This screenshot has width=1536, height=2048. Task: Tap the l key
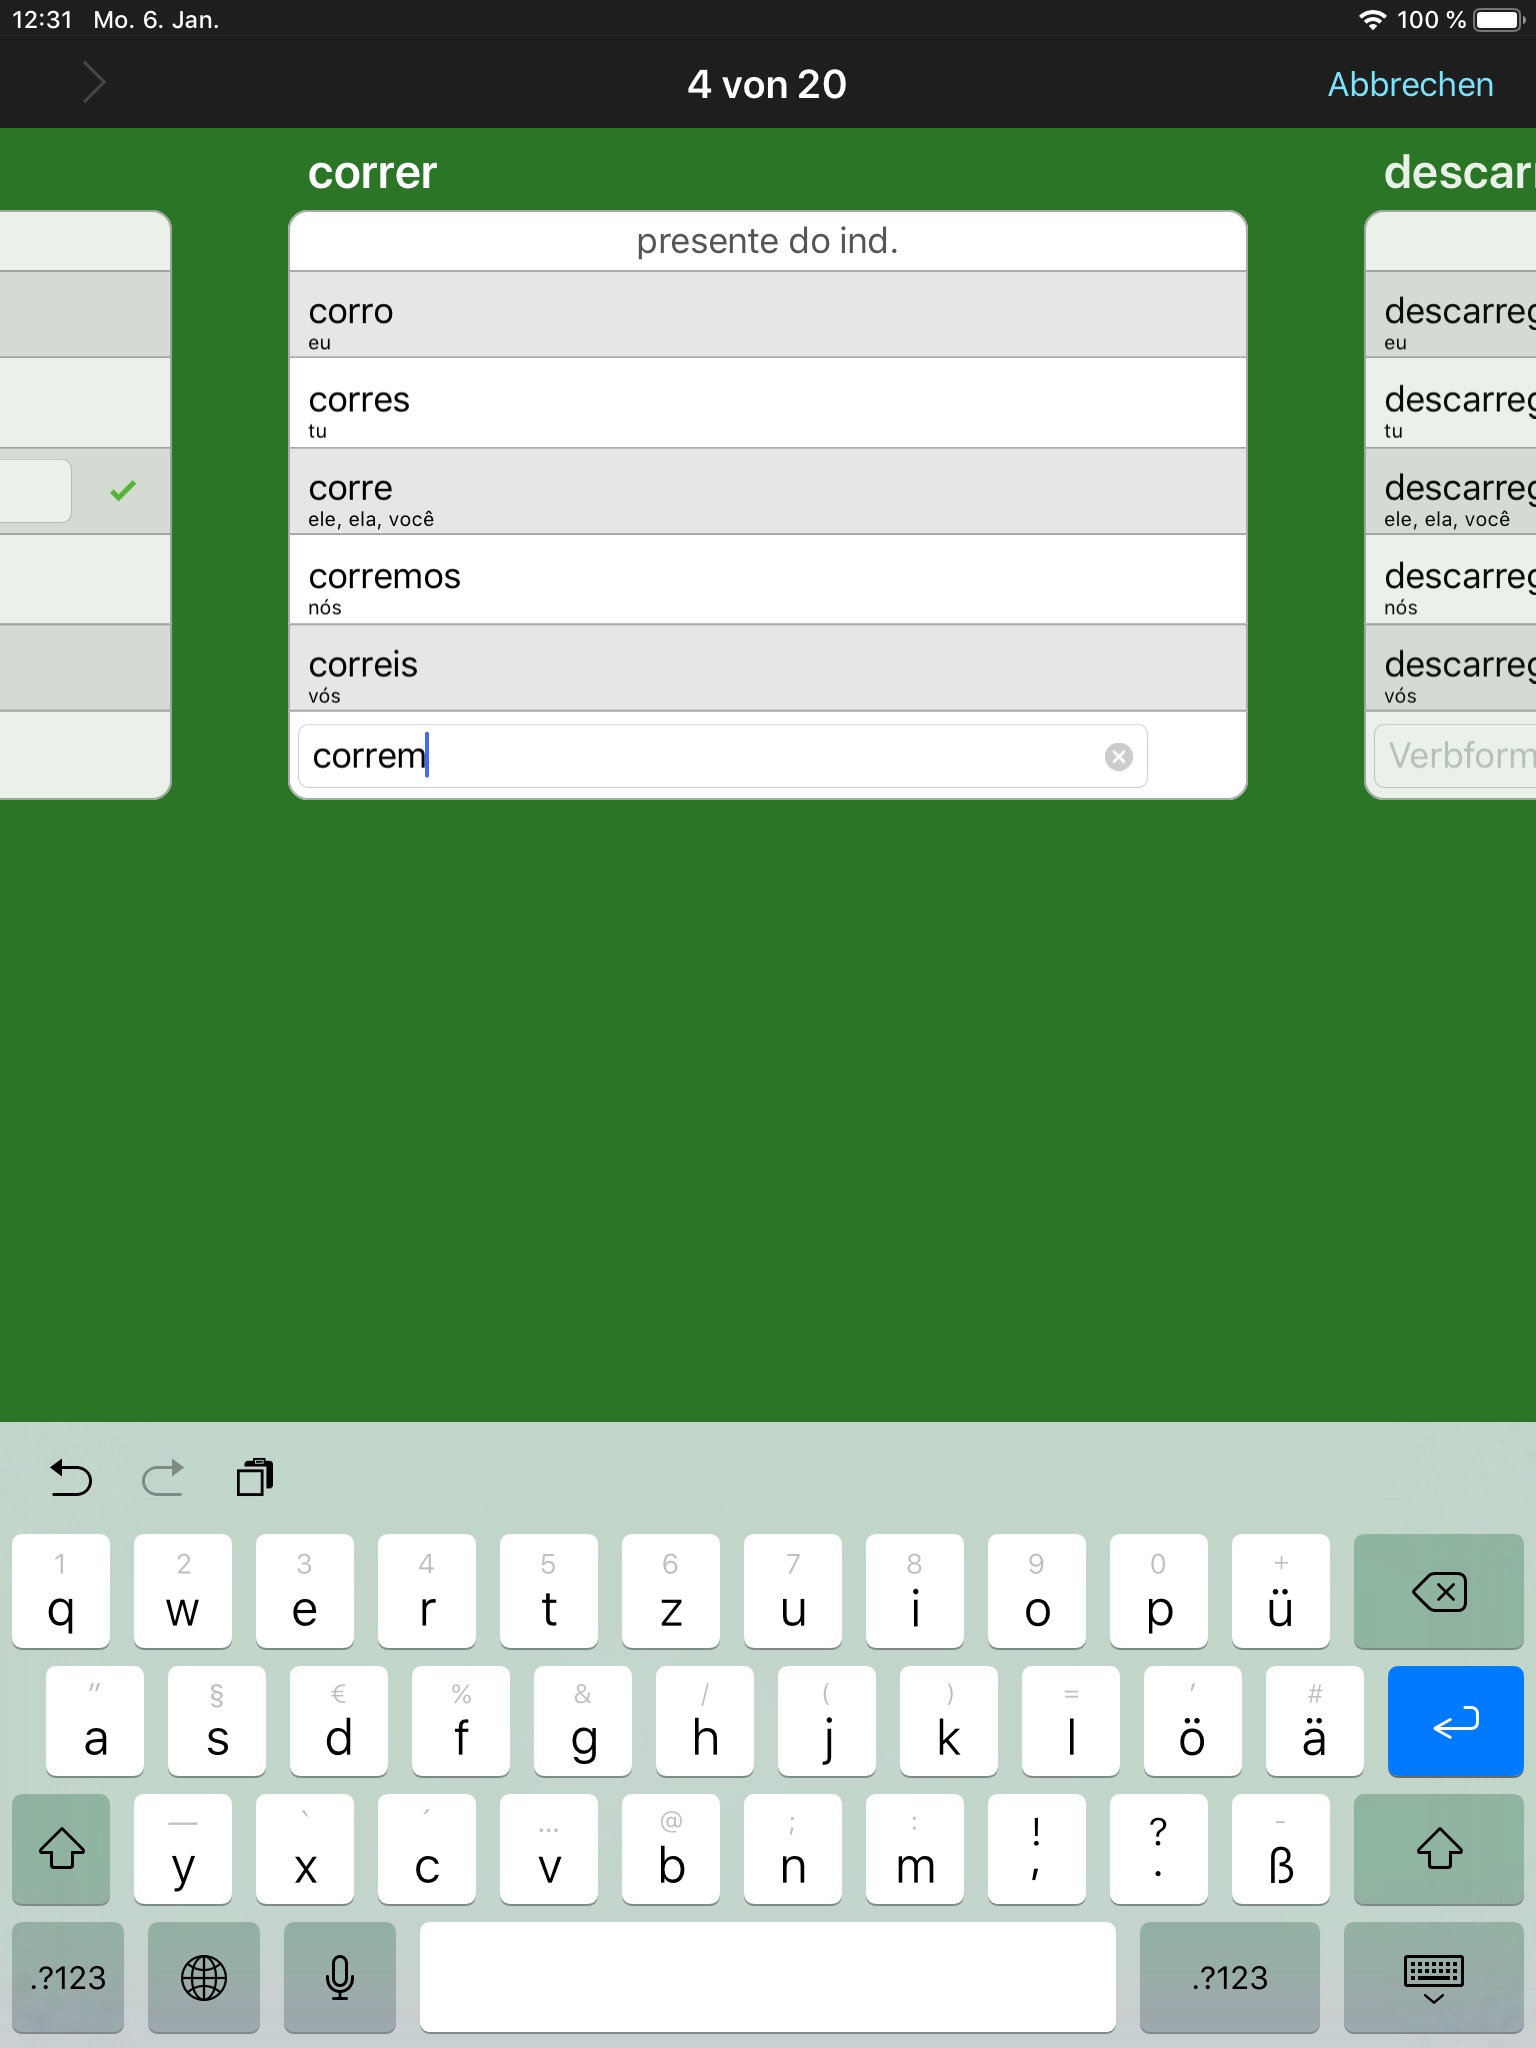click(1071, 1721)
